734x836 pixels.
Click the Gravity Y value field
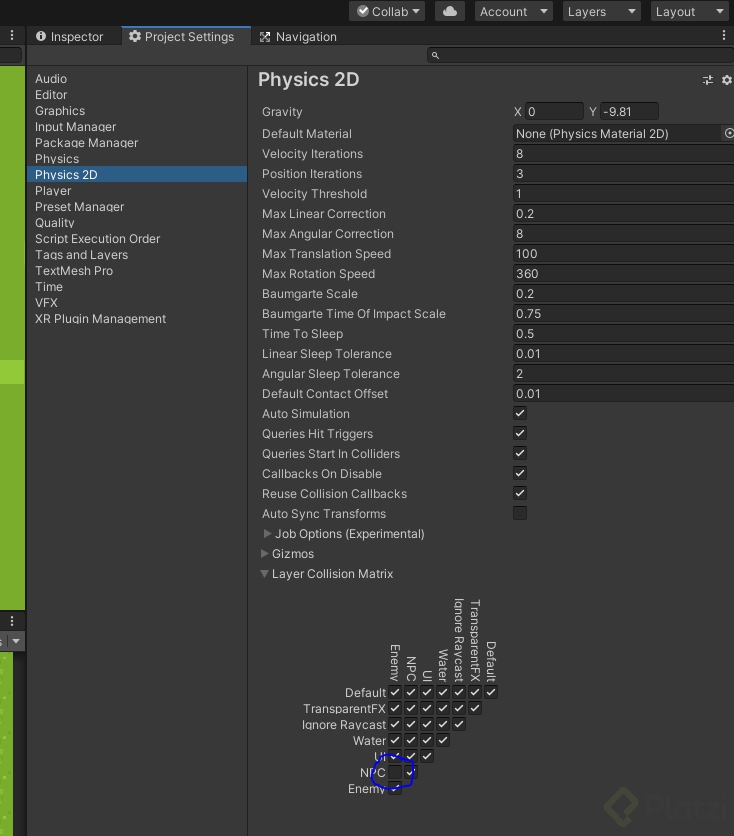[x=629, y=112]
